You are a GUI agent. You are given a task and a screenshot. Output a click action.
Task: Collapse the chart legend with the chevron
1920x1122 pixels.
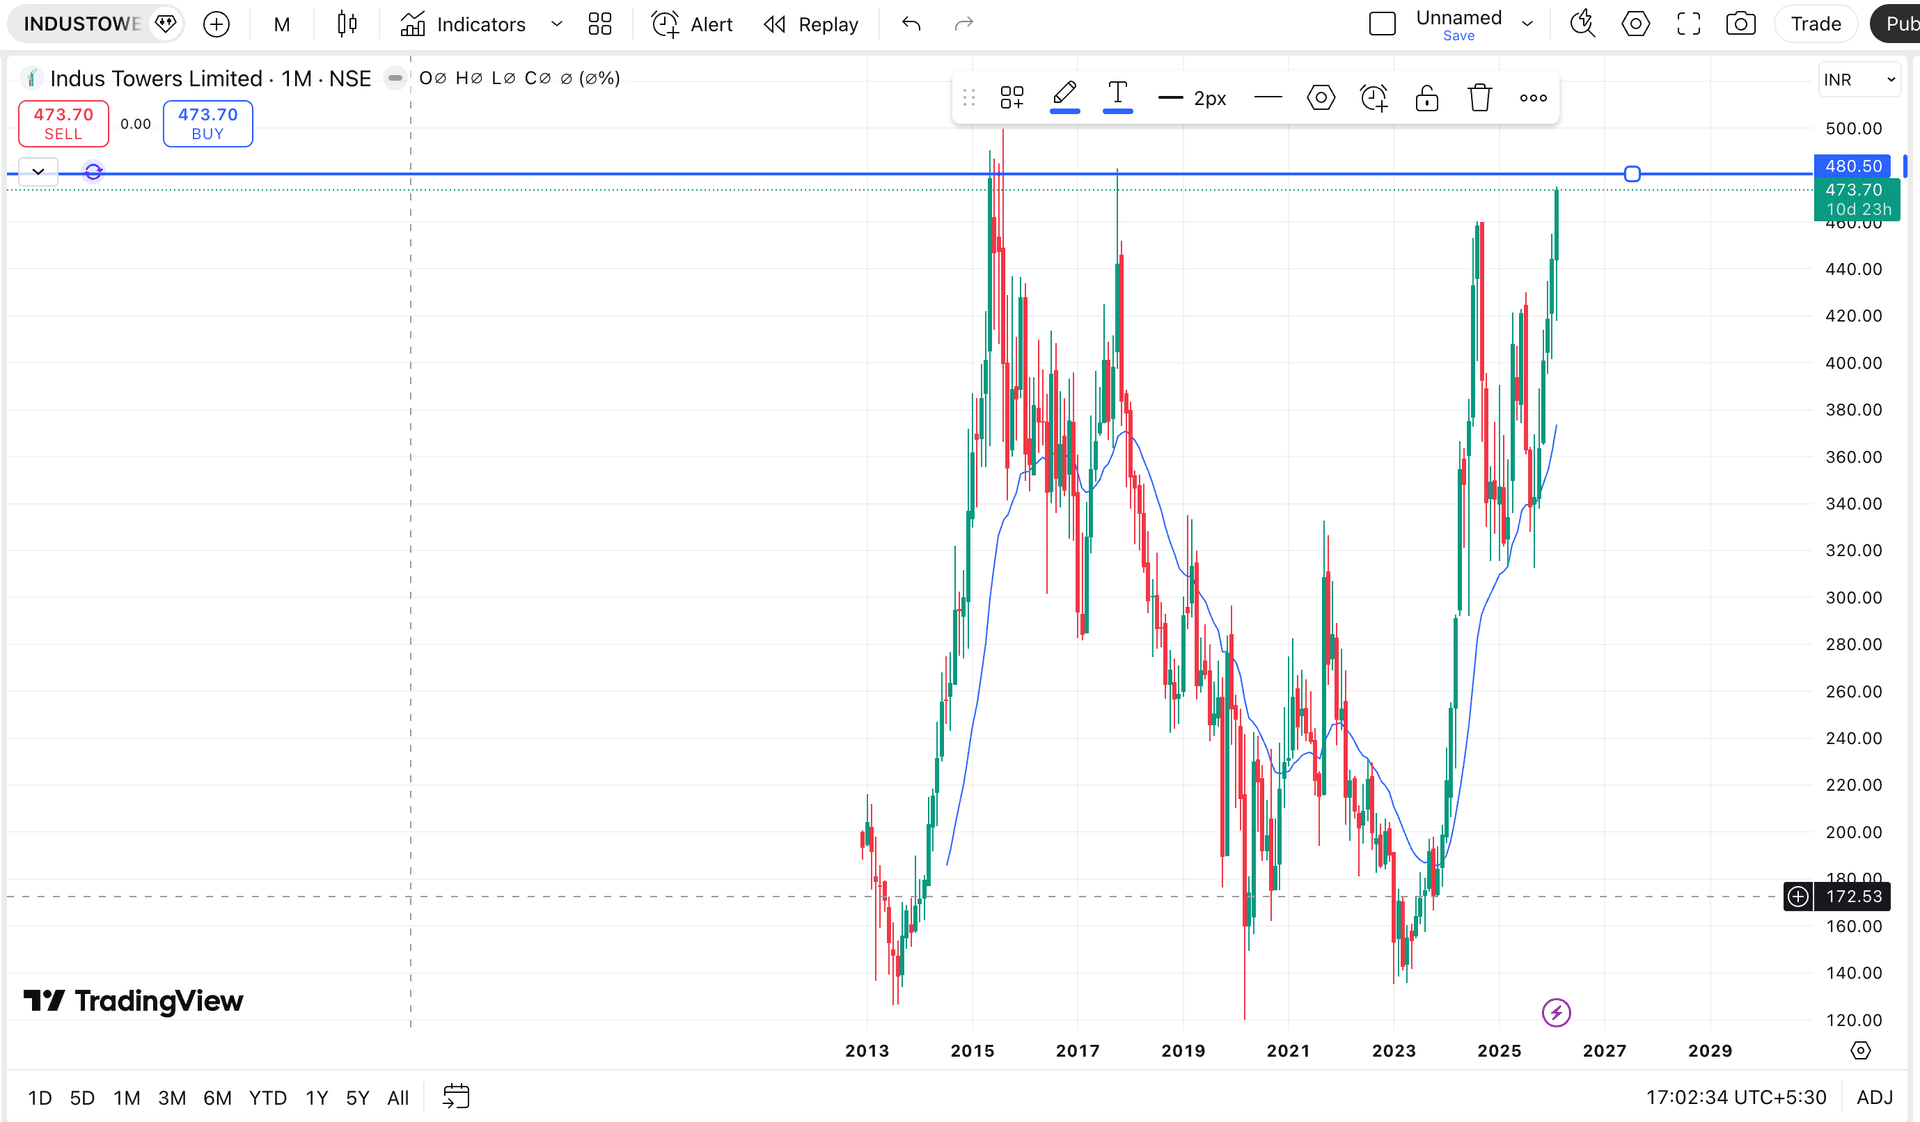[38, 172]
